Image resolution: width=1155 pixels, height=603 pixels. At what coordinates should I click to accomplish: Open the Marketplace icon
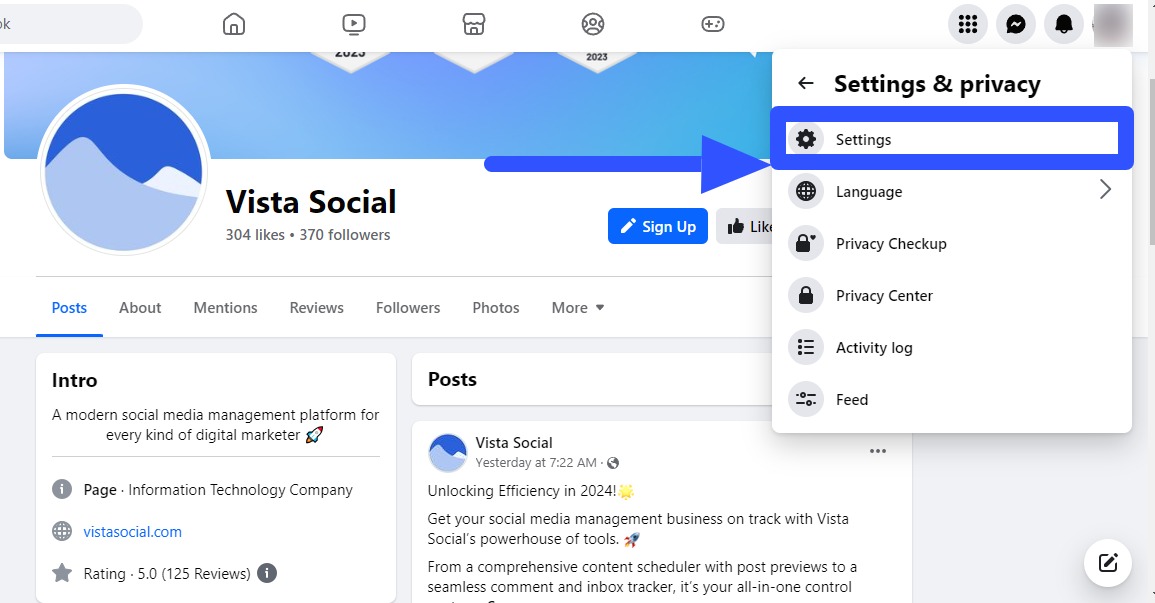473,24
